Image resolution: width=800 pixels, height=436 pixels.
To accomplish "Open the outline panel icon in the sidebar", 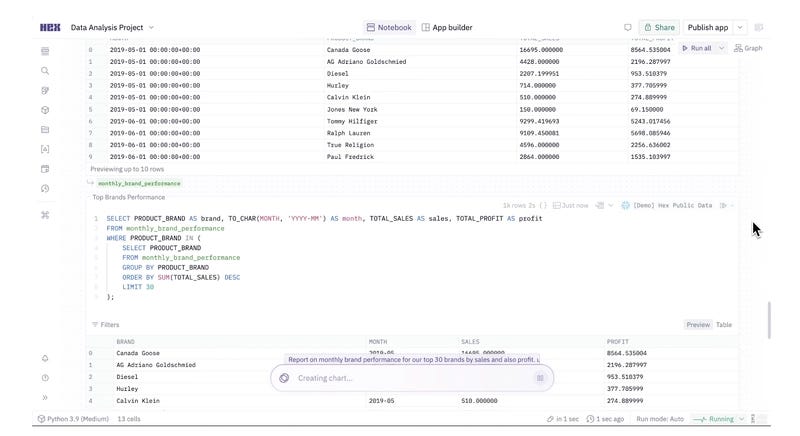I will (45, 51).
